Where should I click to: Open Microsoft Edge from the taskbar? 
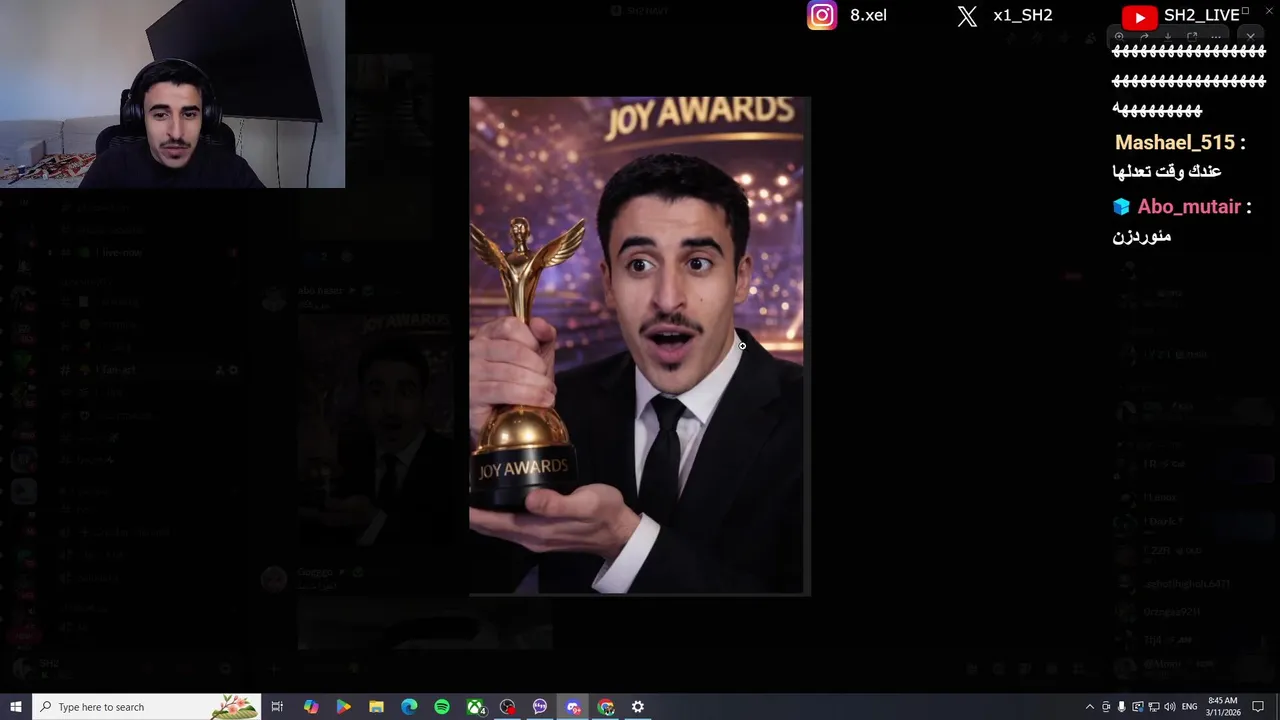pos(409,707)
